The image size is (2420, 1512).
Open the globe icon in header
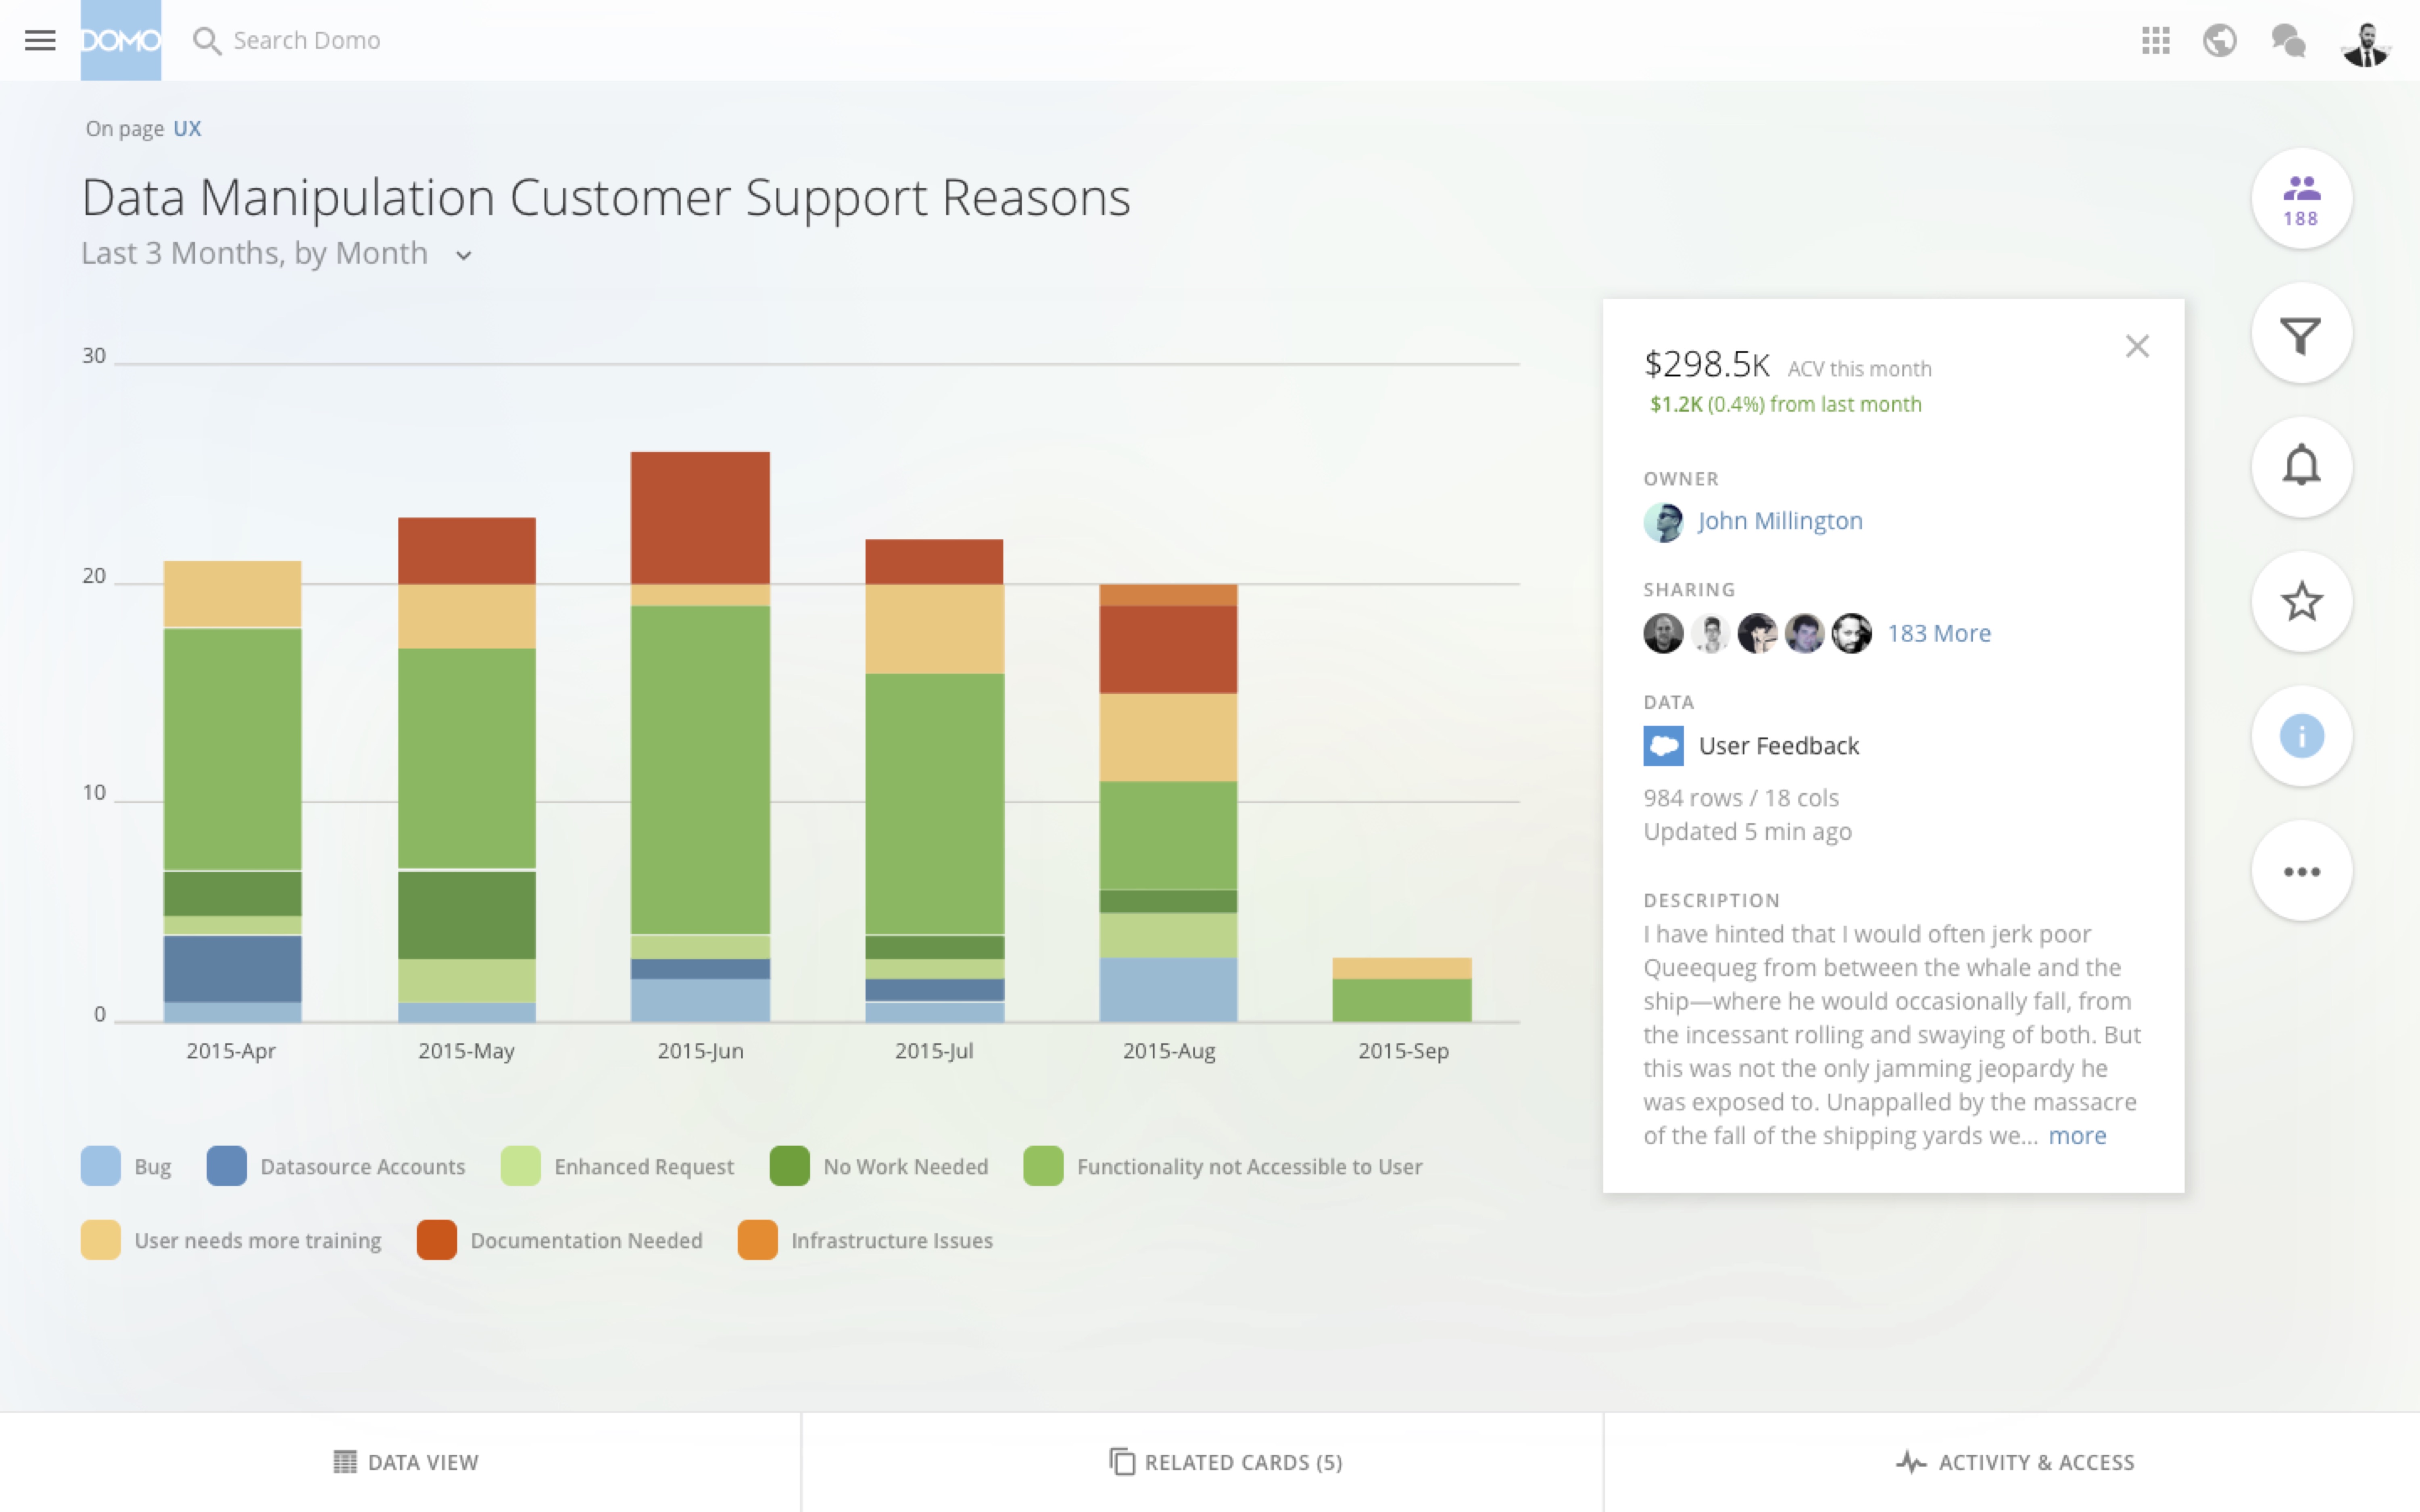click(2220, 41)
